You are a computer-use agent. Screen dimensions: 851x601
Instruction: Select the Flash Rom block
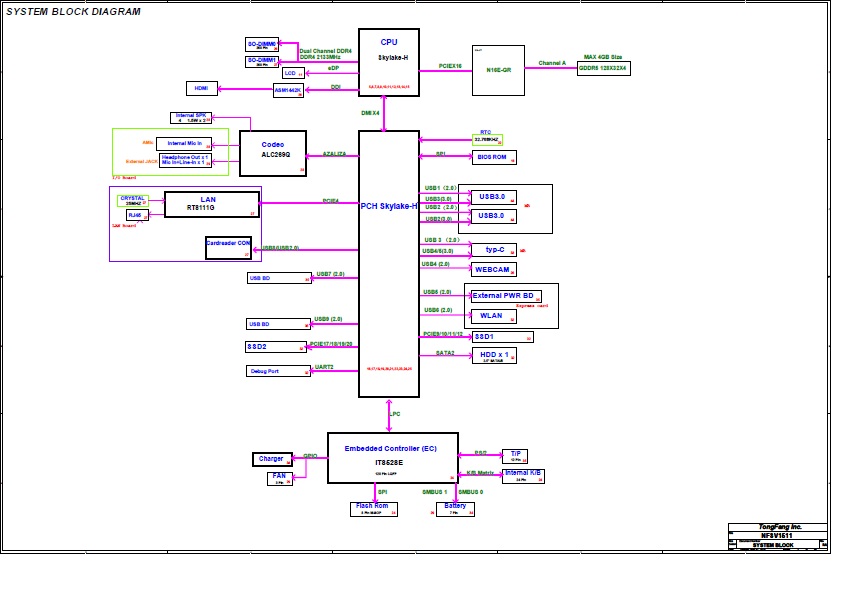click(x=374, y=509)
